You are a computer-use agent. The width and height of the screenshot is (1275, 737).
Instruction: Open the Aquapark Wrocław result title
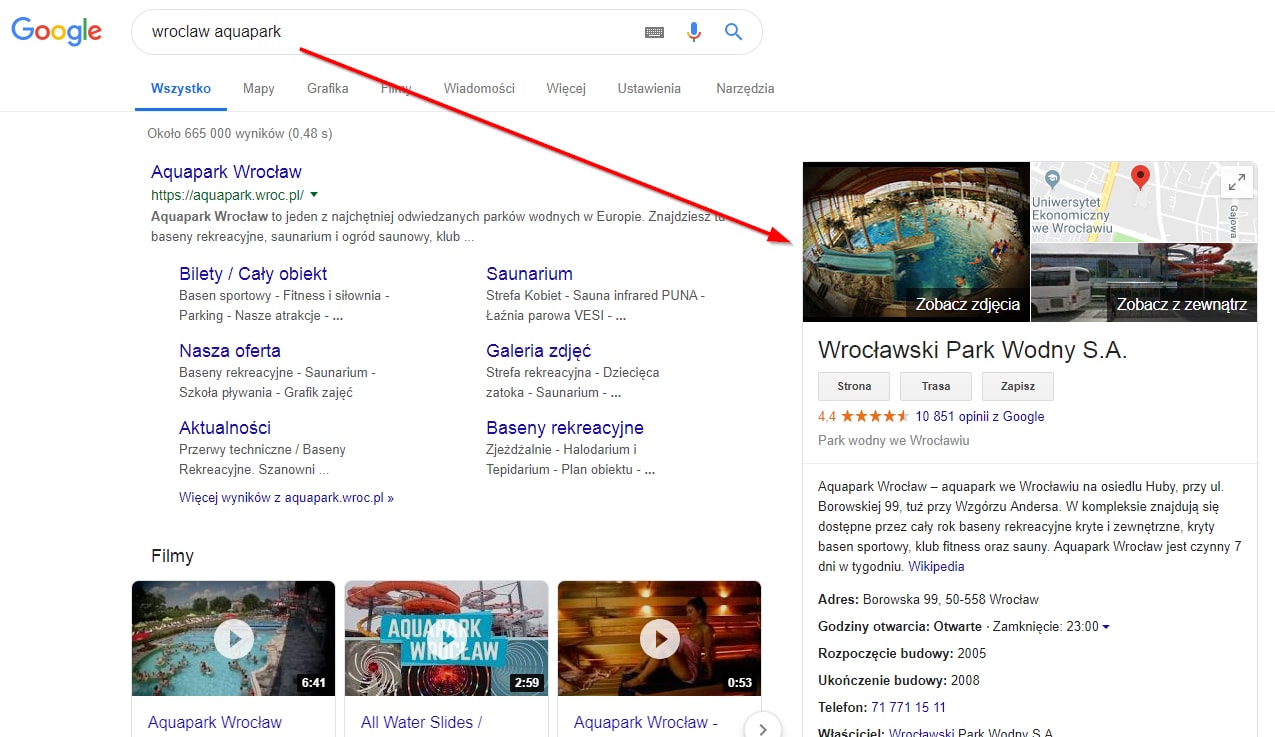226,172
